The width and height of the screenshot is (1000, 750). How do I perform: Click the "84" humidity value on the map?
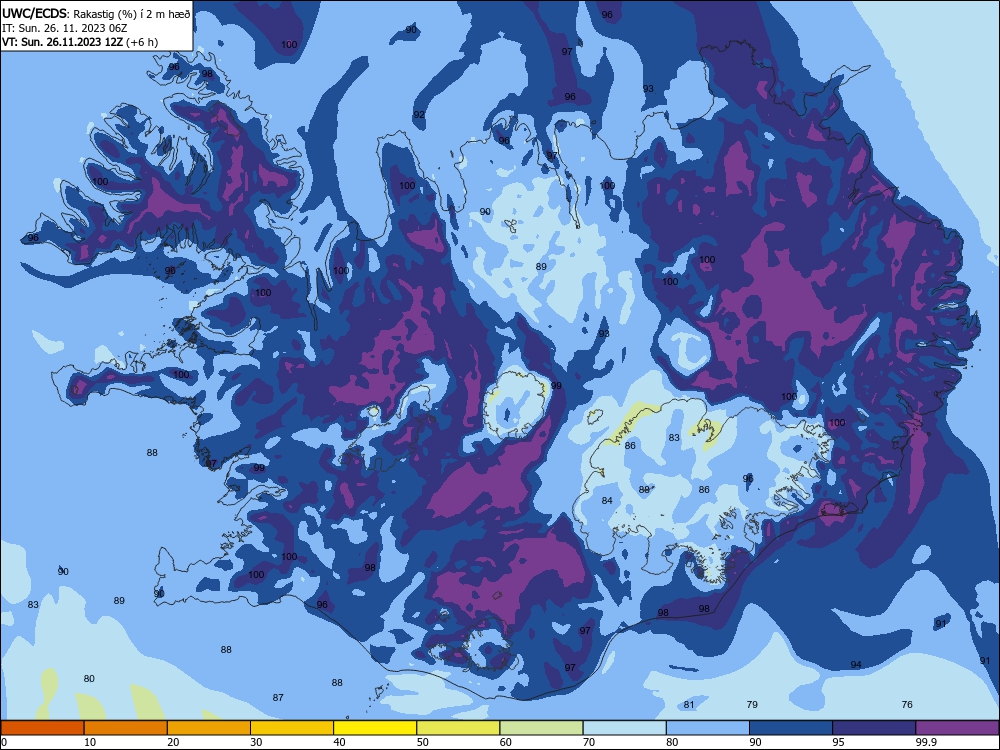tap(607, 501)
